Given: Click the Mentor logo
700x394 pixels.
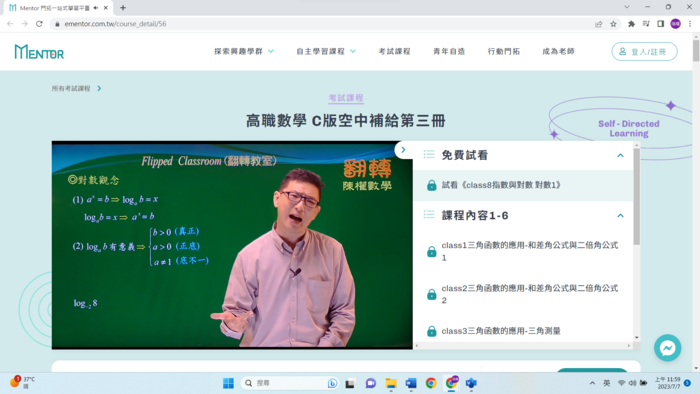Looking at the screenshot, I should [39, 52].
